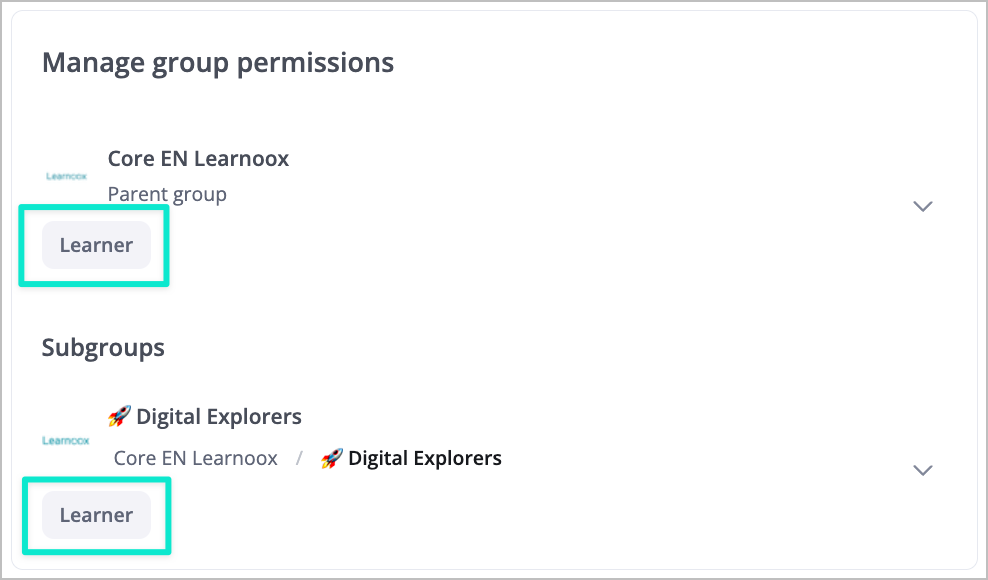Click the teal highlight border around the subgroup Learner badge

pos(169,515)
